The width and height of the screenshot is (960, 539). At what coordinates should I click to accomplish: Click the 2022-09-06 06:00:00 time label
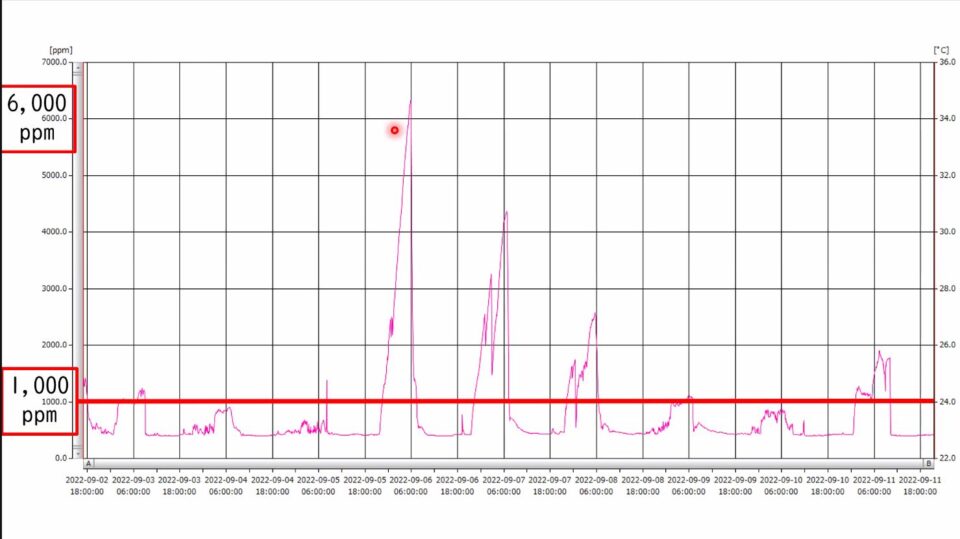click(411, 486)
